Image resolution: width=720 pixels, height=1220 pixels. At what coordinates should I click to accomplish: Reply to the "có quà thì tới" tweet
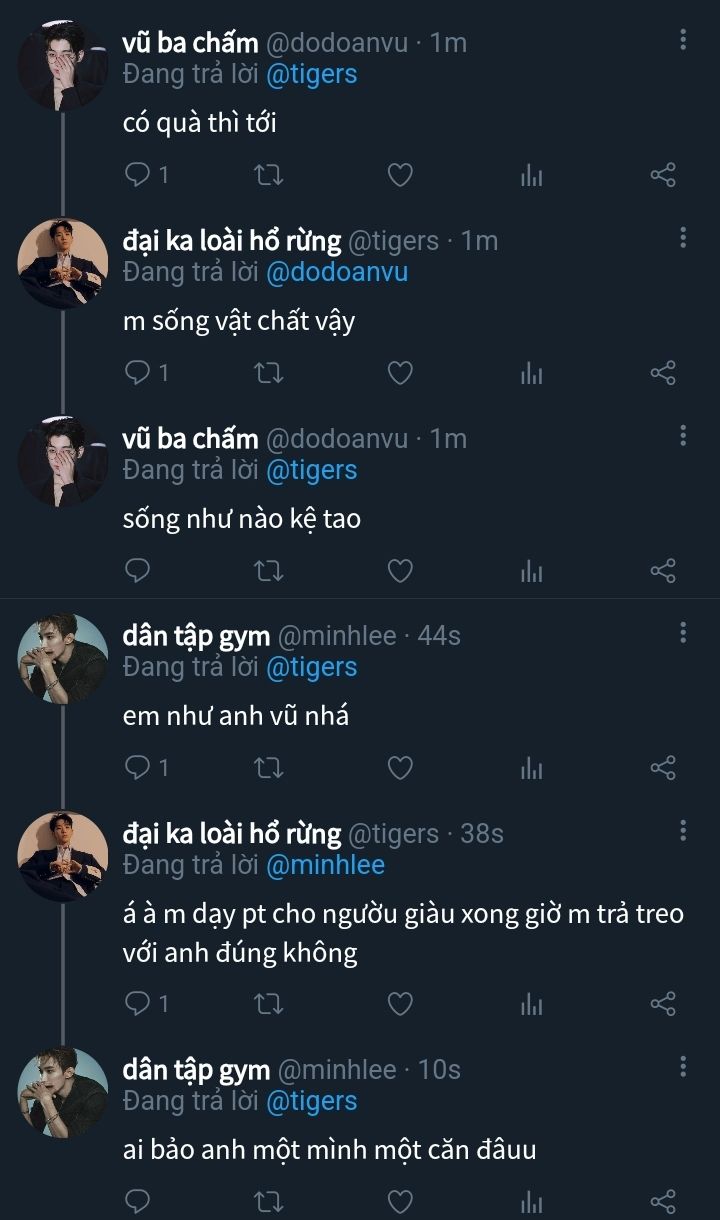[137, 176]
